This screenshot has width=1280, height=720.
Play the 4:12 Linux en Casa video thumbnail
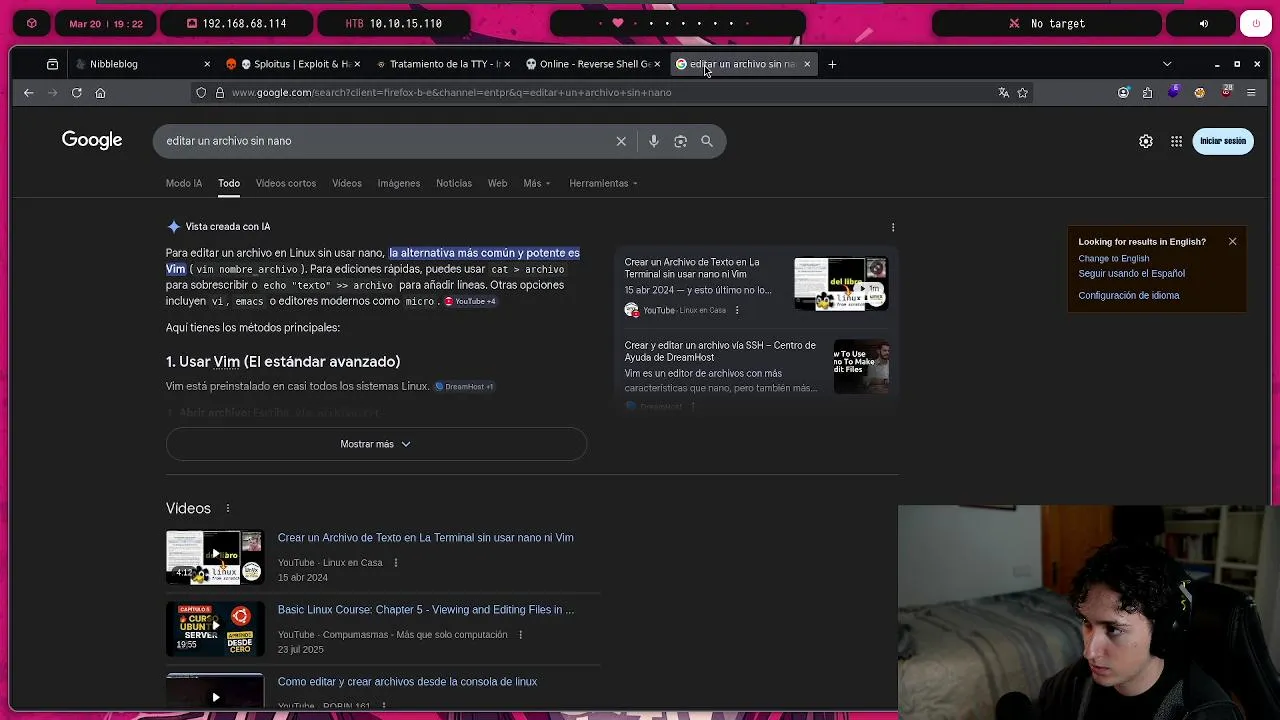coord(215,556)
